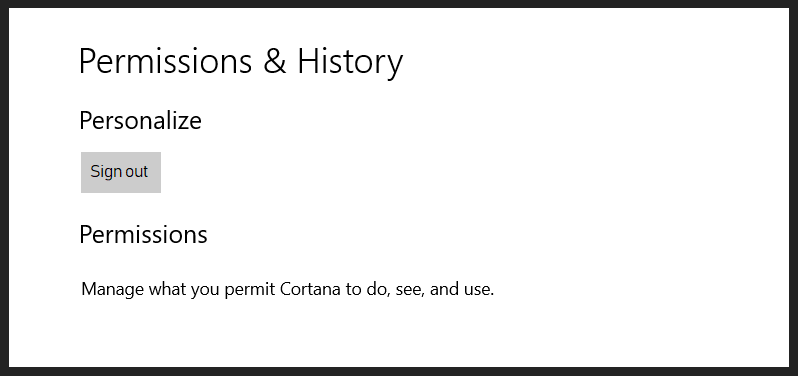Click the Personalize section heading
Screen dimensions: 798x376
(x=140, y=121)
